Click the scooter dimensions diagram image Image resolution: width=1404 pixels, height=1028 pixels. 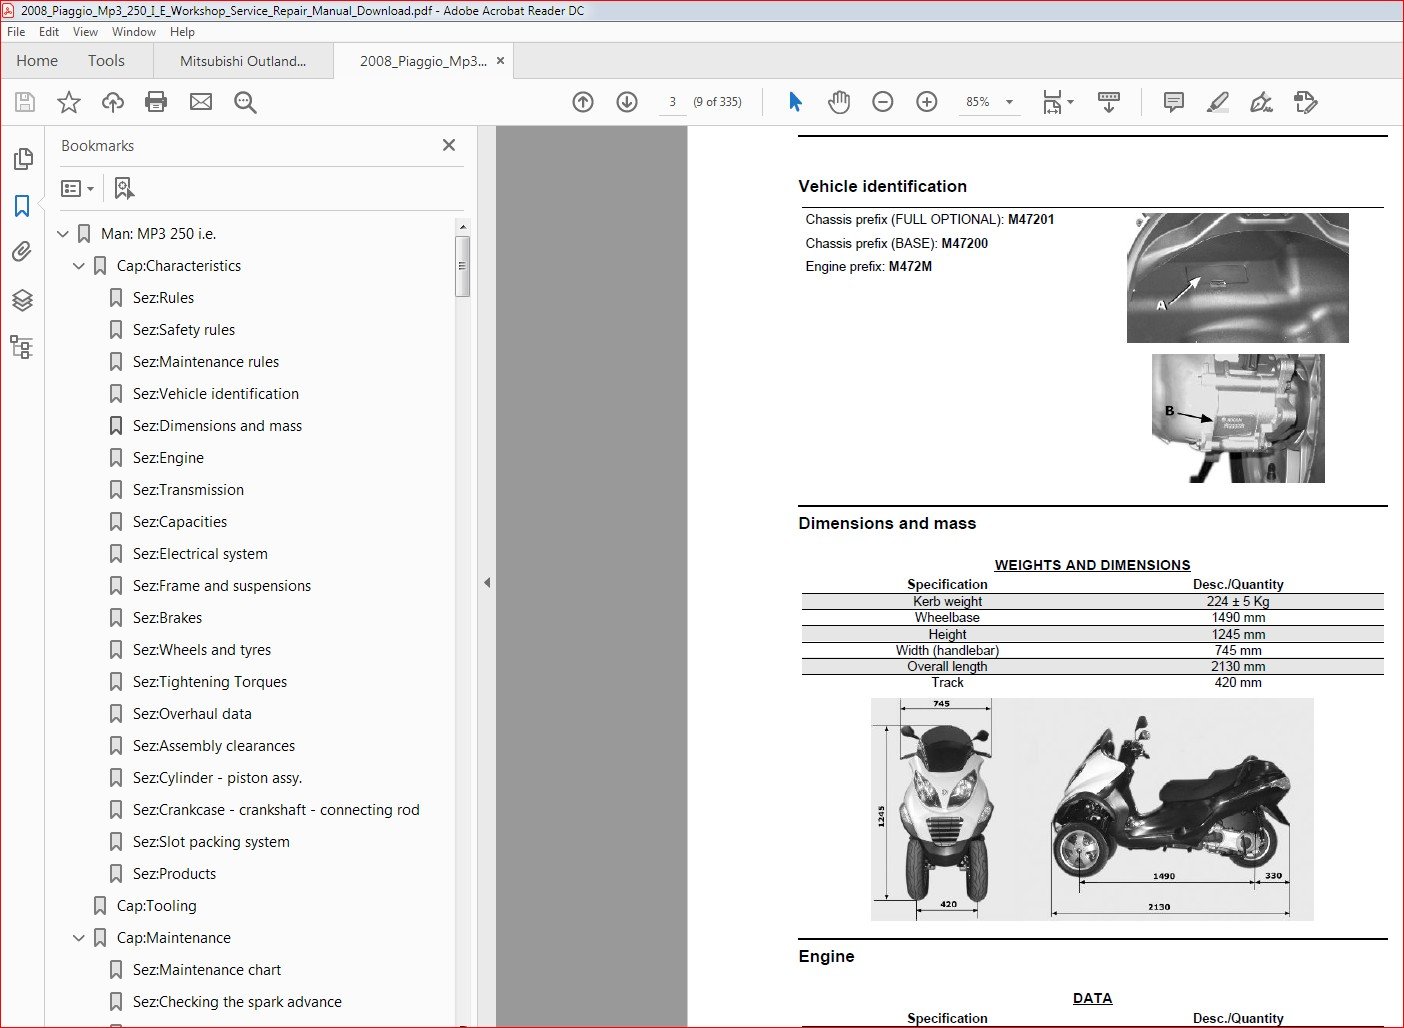click(1092, 809)
